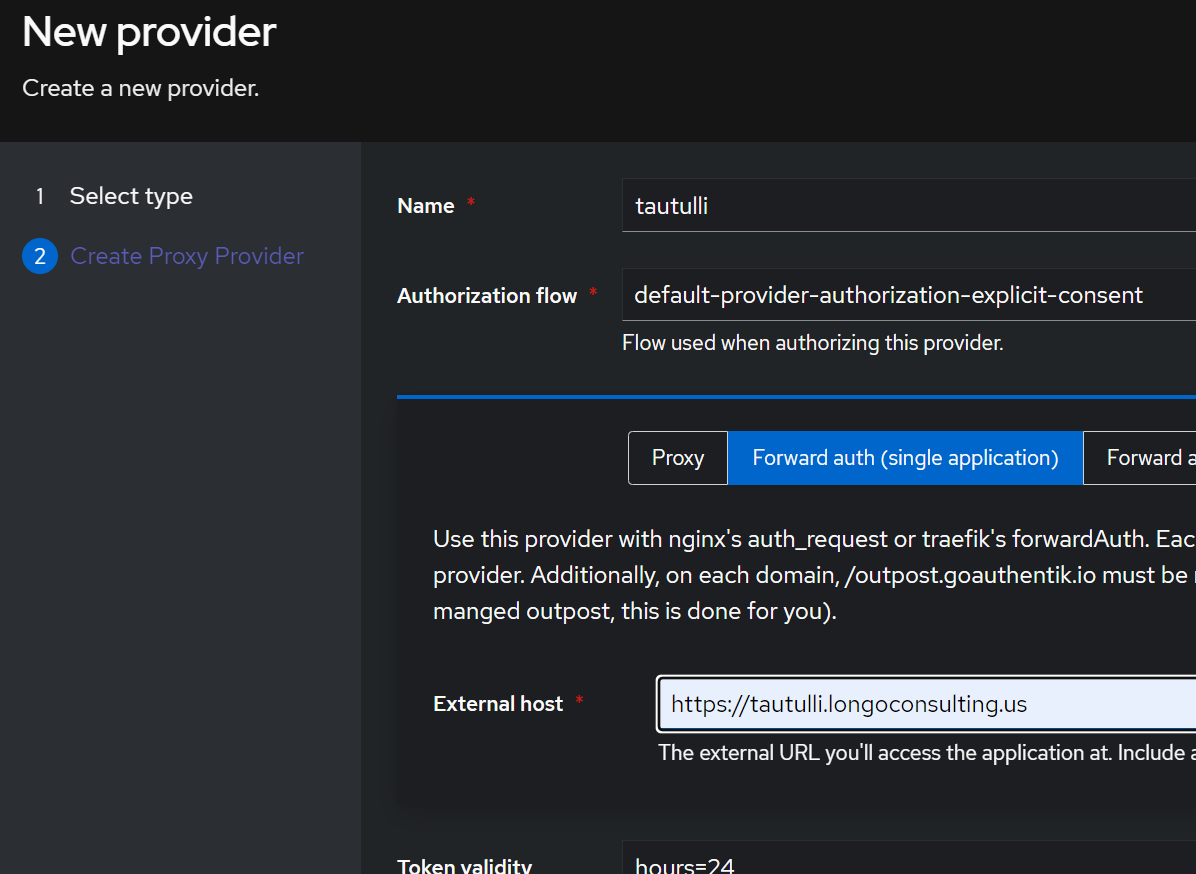Click the external URL help text below host field

[x=927, y=753]
